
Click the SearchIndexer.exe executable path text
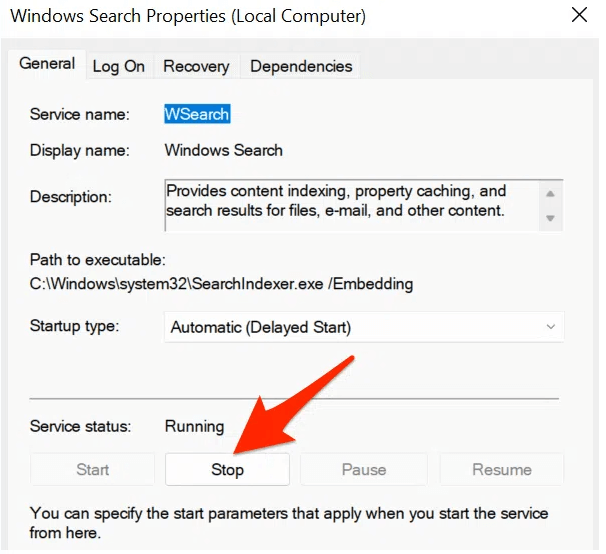[x=221, y=283]
